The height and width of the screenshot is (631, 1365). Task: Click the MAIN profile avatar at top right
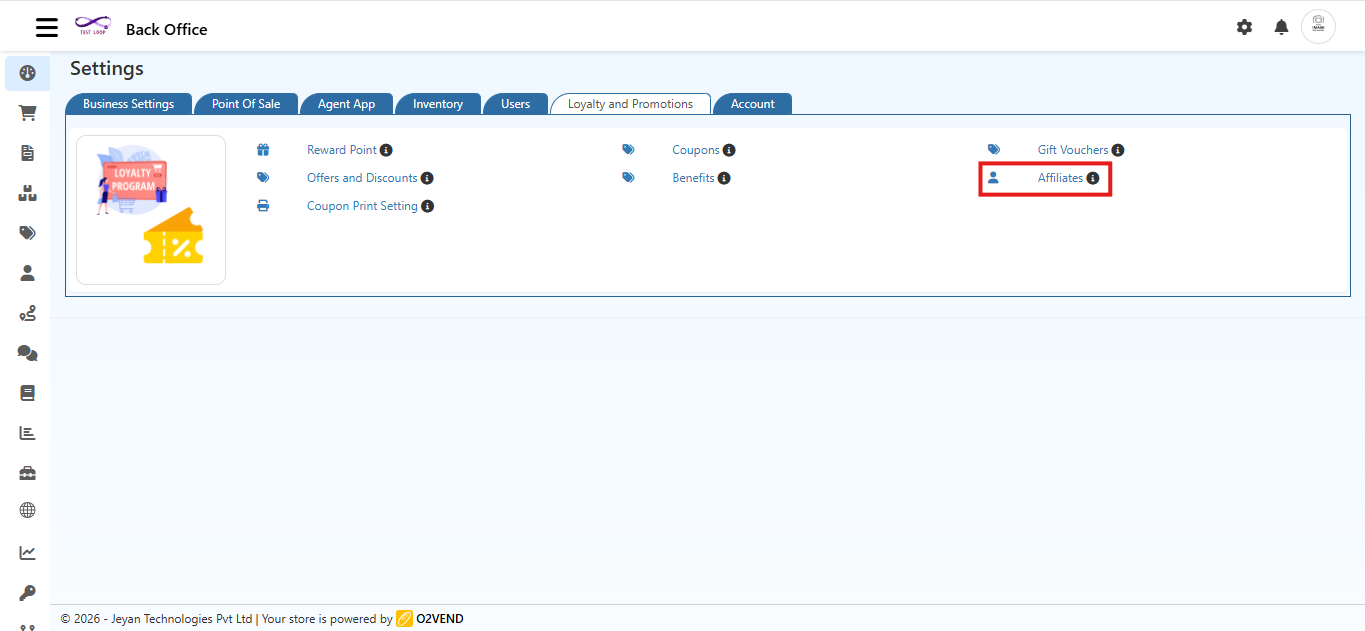pos(1318,26)
